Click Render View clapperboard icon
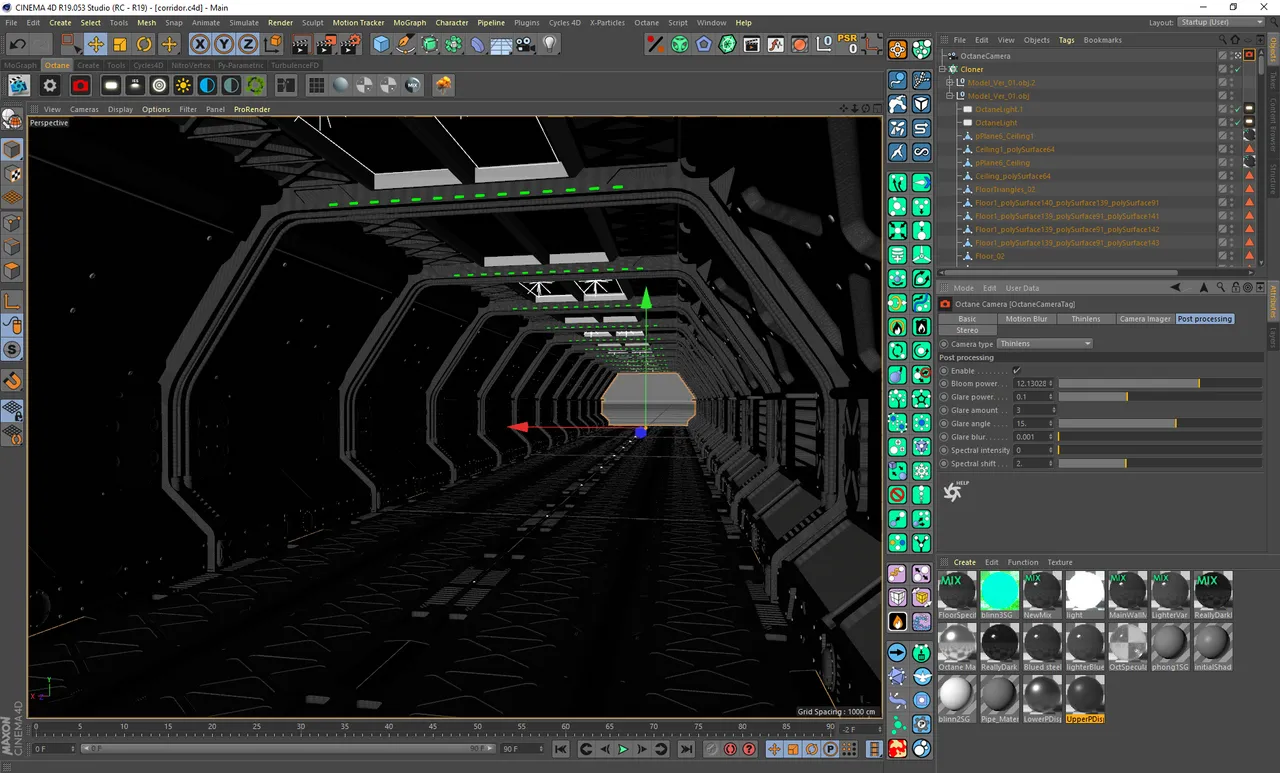Screen dimensions: 1280x773 (x=301, y=44)
